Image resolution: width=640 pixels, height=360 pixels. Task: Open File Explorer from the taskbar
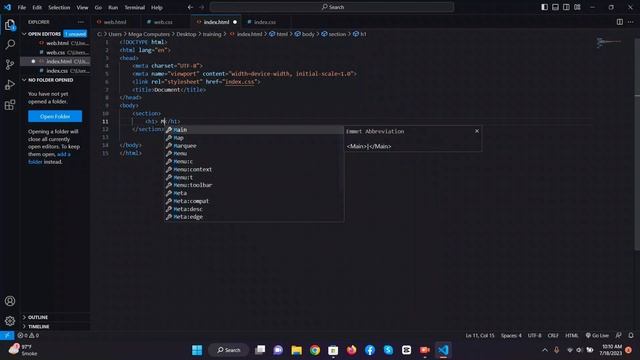click(x=296, y=350)
